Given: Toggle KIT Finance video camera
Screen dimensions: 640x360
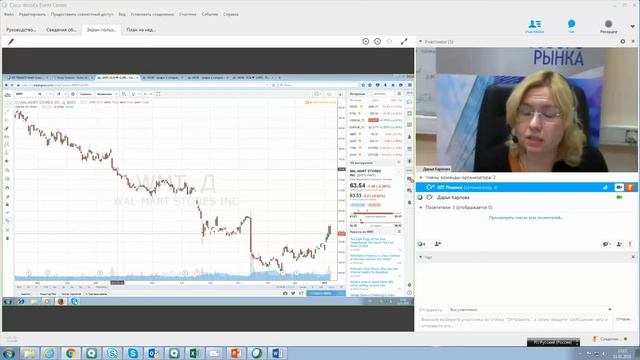Looking at the screenshot, I should 619,187.
